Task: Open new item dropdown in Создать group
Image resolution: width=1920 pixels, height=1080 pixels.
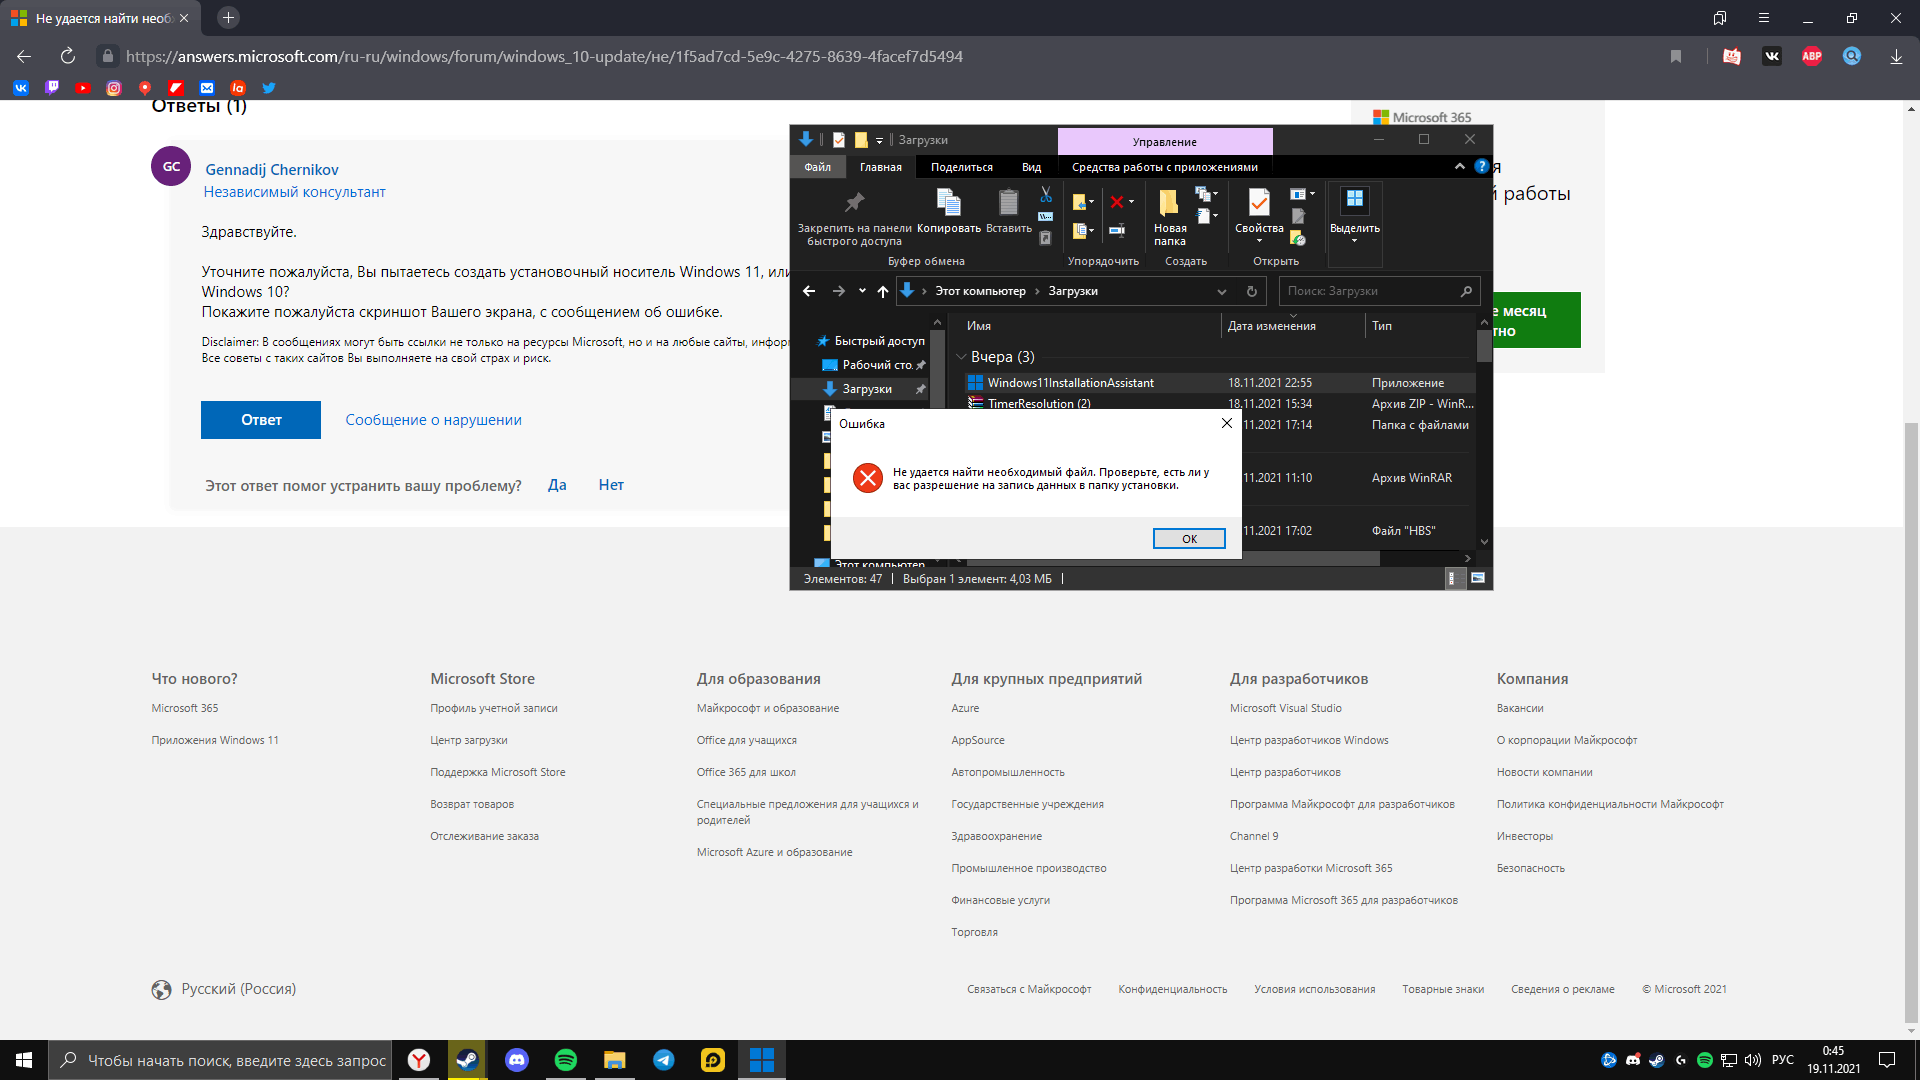Action: (x=1215, y=193)
